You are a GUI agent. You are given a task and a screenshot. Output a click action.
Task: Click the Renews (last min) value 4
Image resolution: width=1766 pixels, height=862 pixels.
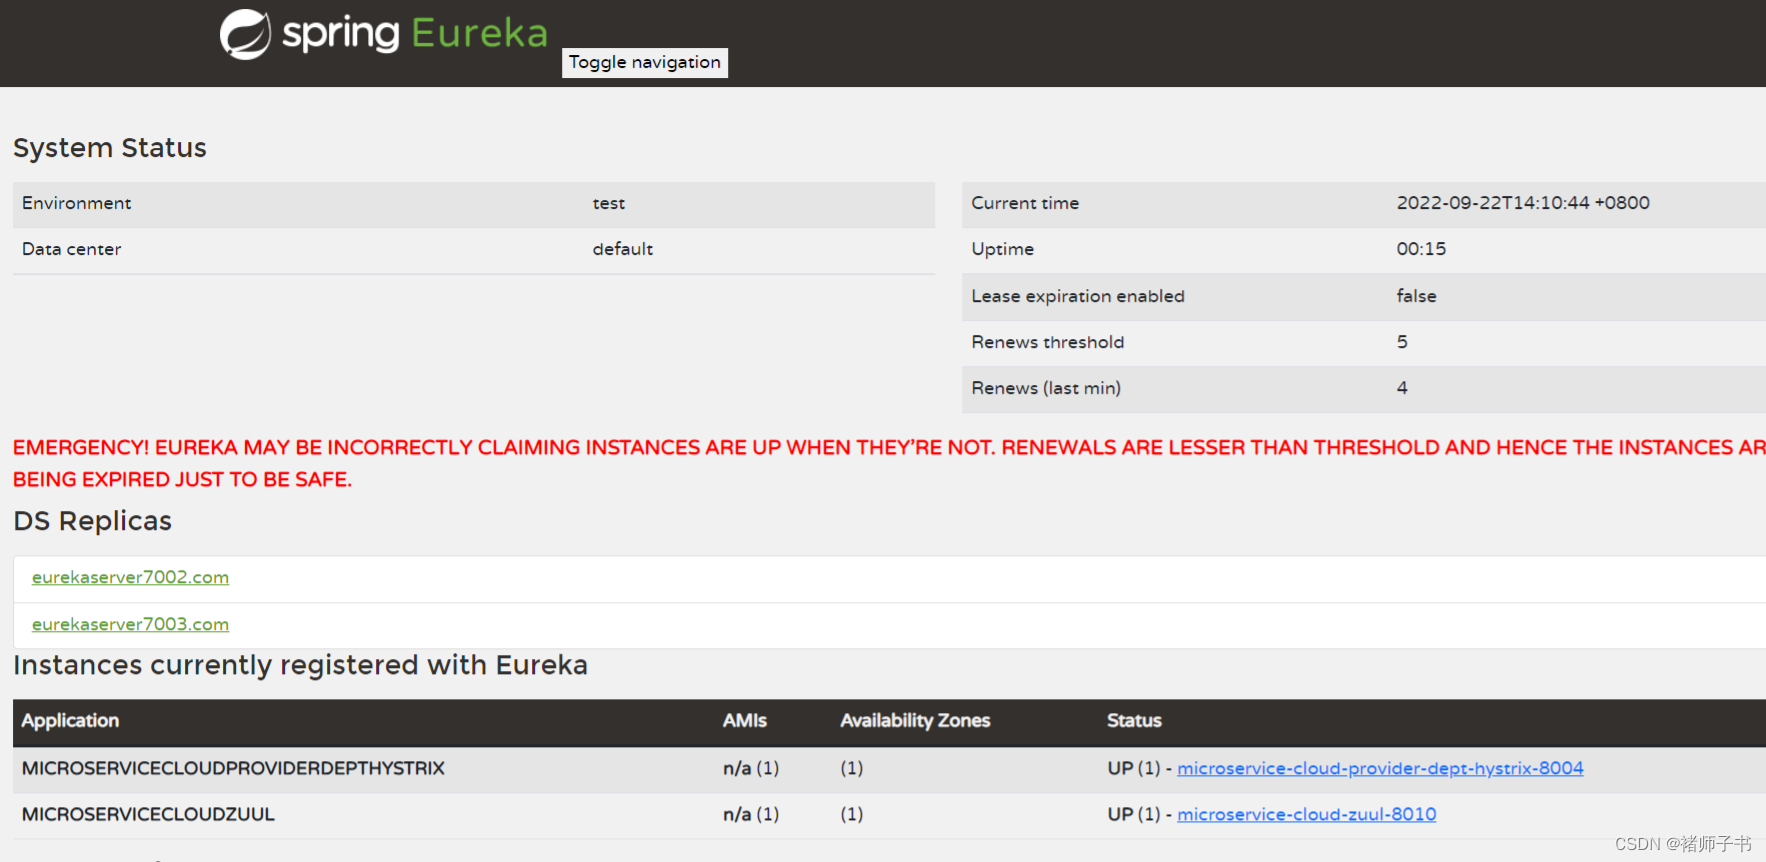click(1402, 388)
